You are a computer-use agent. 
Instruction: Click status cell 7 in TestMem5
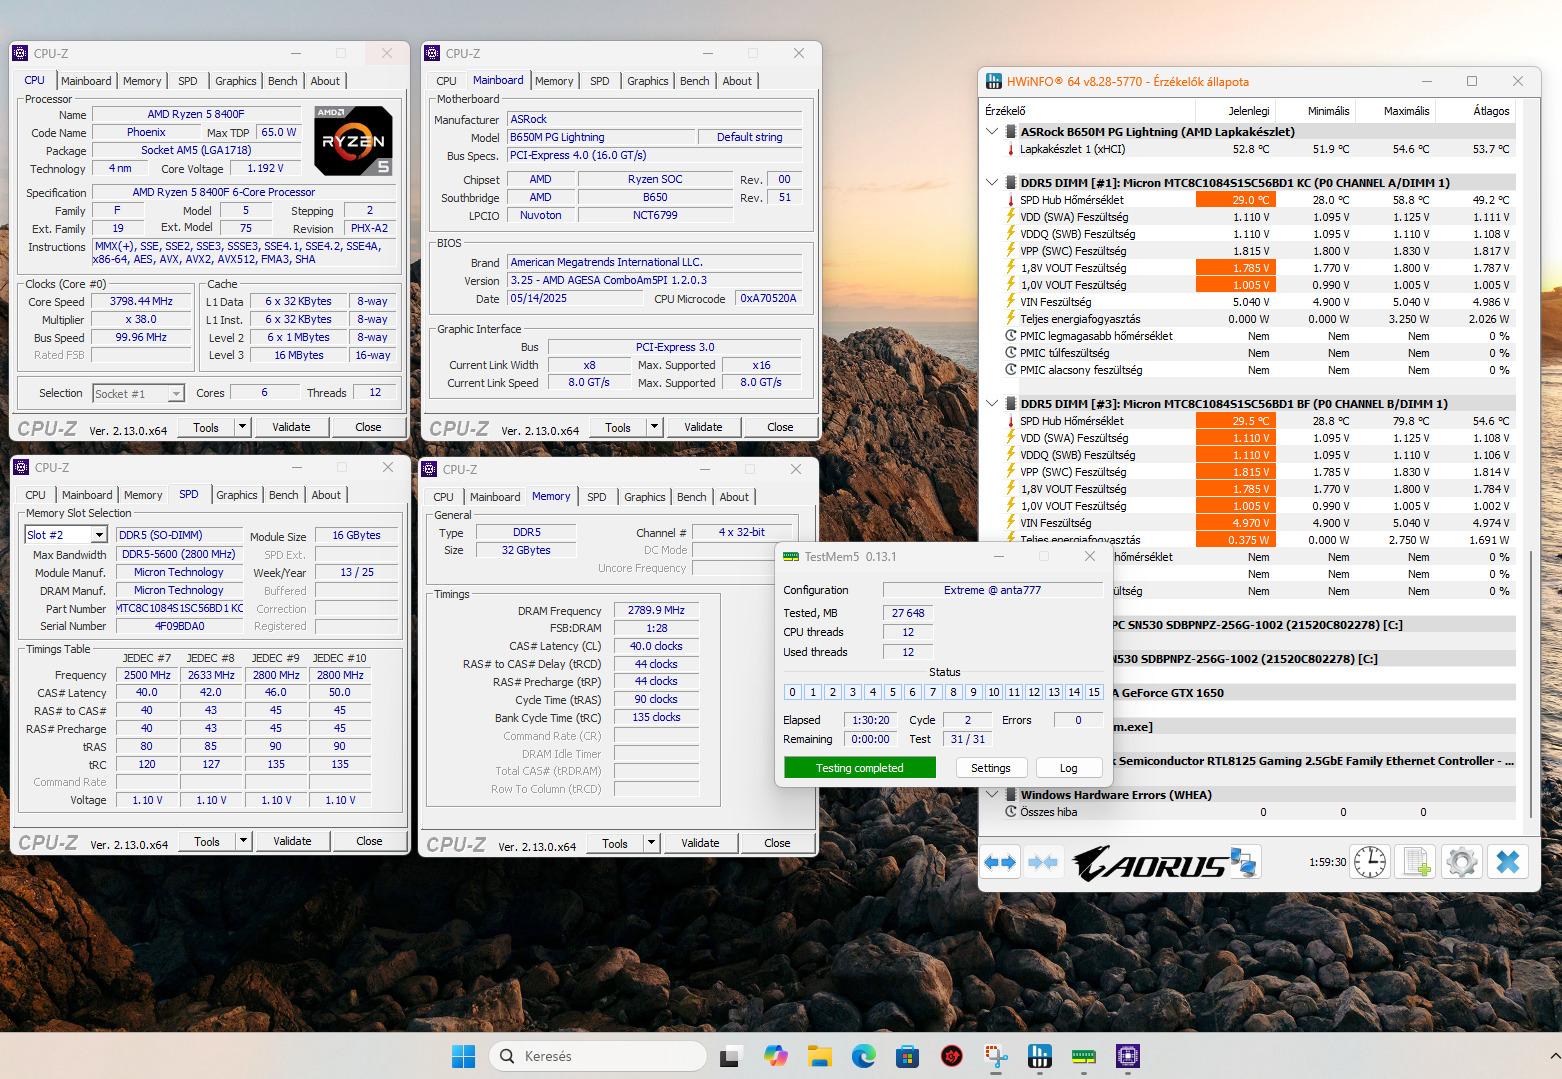[x=933, y=692]
